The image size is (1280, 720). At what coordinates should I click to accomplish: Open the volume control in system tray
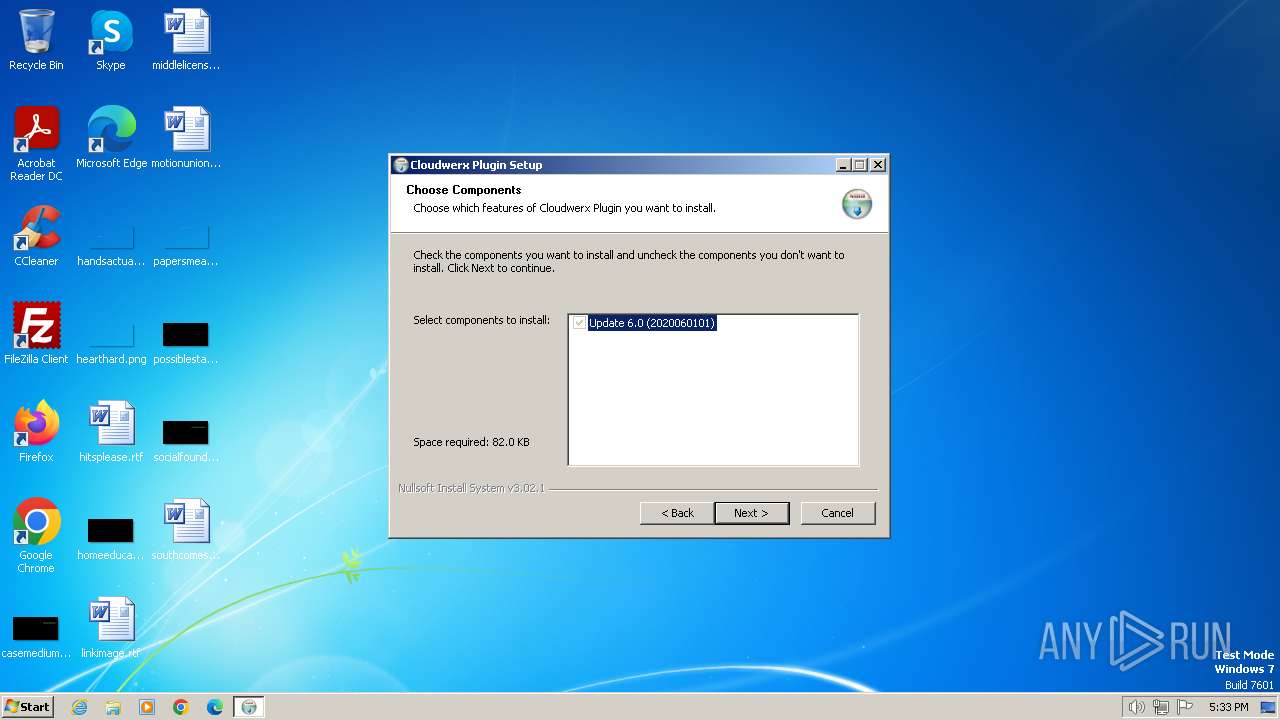coord(1136,707)
